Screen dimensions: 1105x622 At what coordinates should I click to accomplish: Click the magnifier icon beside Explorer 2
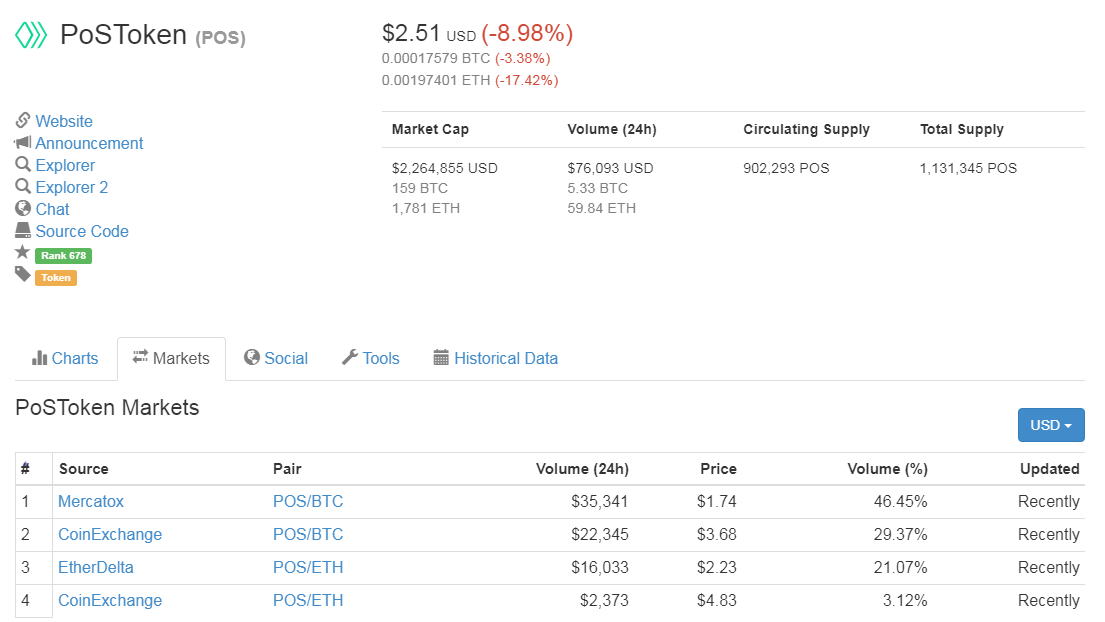[x=23, y=186]
